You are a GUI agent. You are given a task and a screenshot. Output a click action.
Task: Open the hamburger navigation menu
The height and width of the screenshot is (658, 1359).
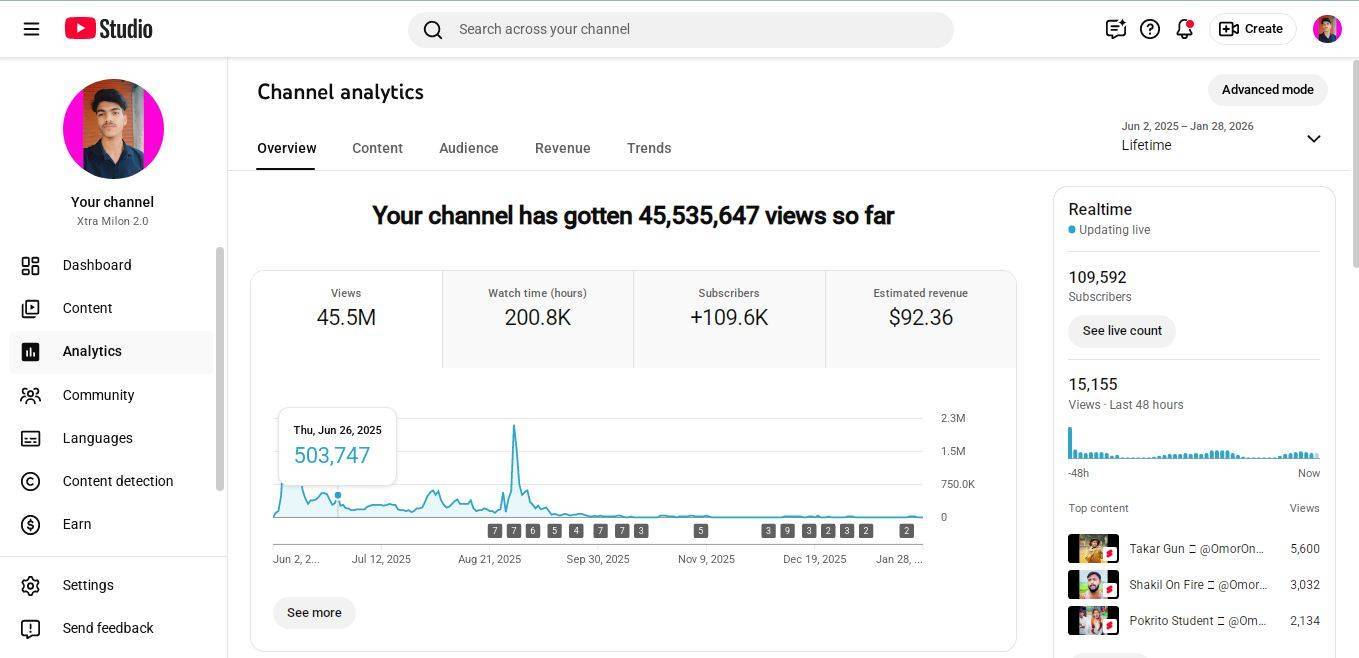(31, 29)
